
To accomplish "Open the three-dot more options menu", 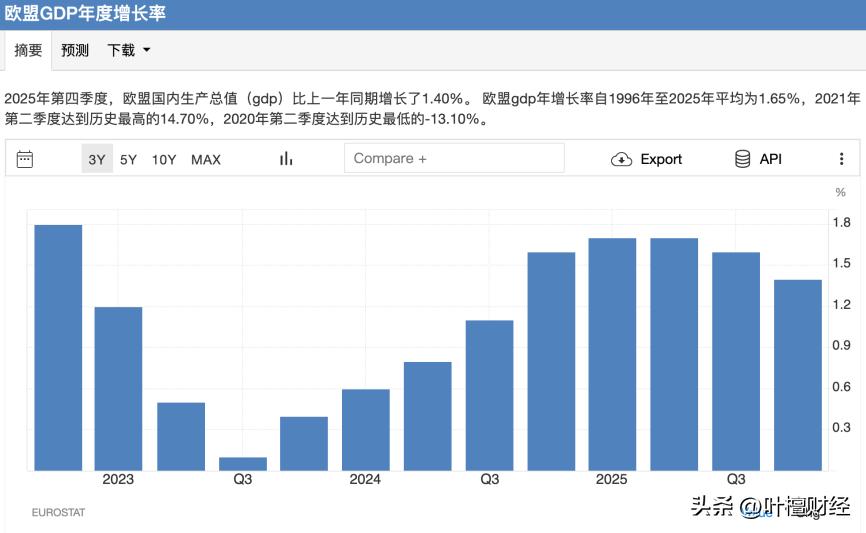I will coord(841,159).
